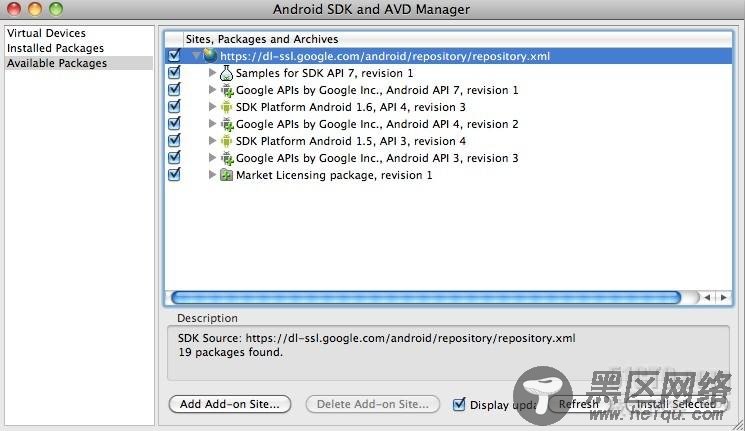Expand SDK Platform Android 1.5 row
Viewport: 745px width, 431px height.
(x=212, y=141)
